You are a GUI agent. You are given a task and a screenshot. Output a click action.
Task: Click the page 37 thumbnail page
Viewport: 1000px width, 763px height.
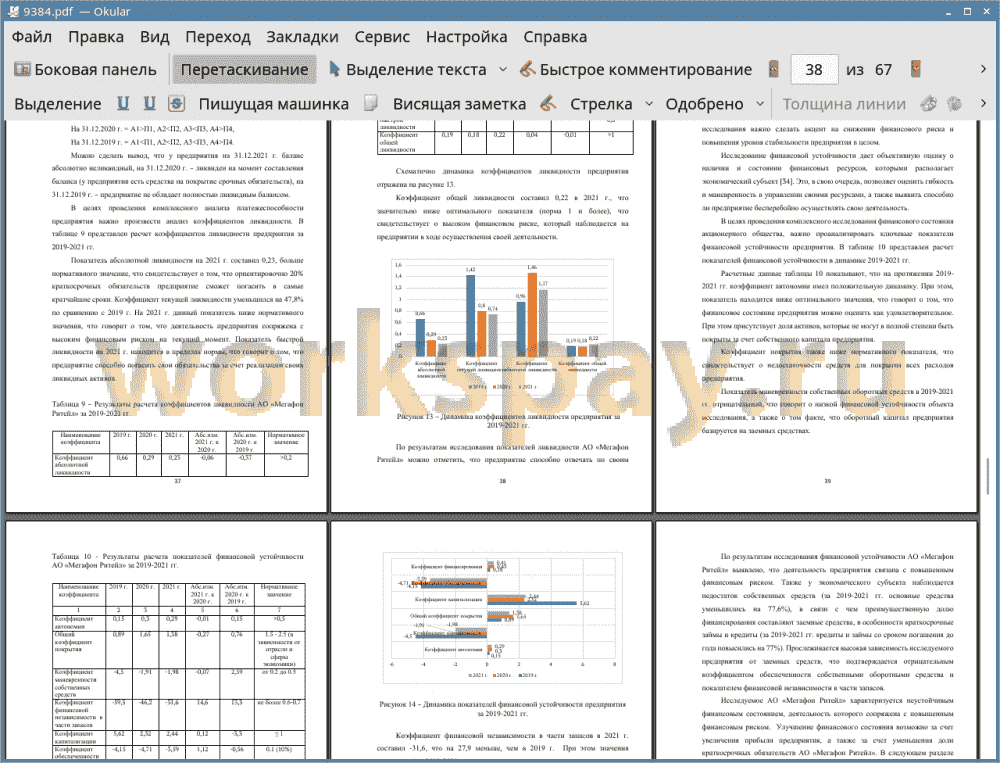click(x=166, y=316)
